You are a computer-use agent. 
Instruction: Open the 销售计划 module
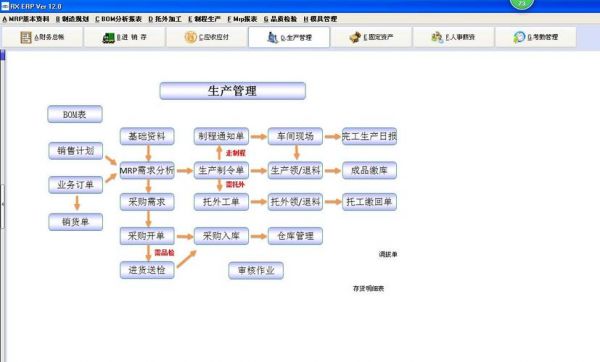76,151
